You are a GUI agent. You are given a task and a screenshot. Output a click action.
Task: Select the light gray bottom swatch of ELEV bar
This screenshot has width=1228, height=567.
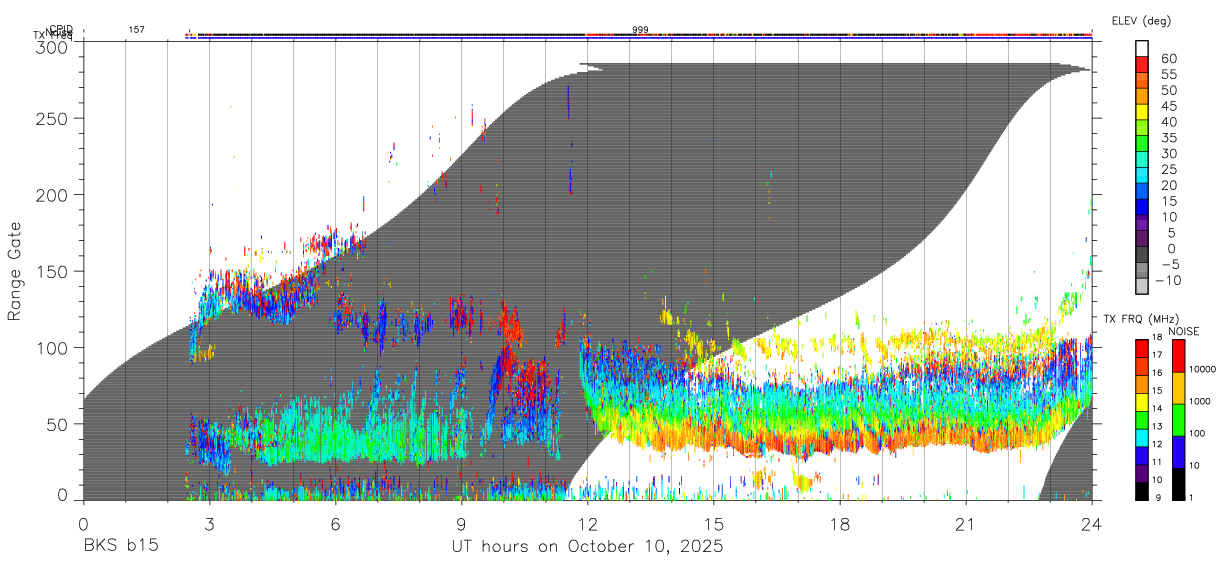(1142, 285)
